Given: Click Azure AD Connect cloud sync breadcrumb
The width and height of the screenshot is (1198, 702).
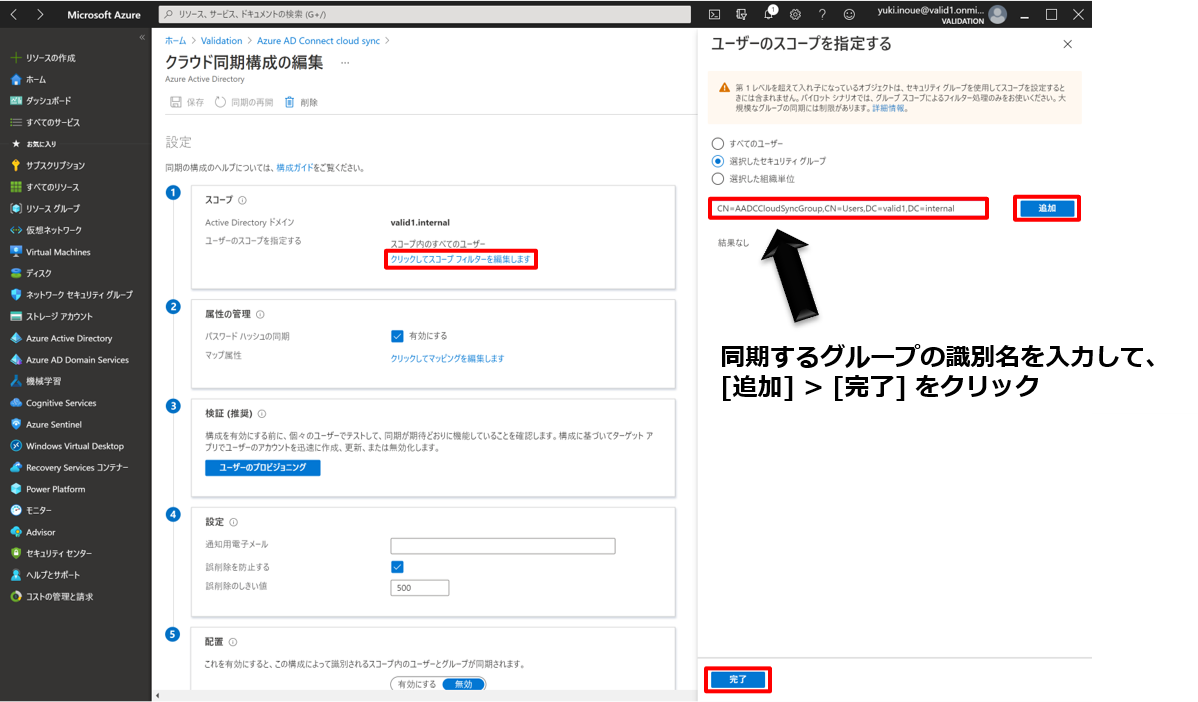Looking at the screenshot, I should pyautogui.click(x=318, y=40).
